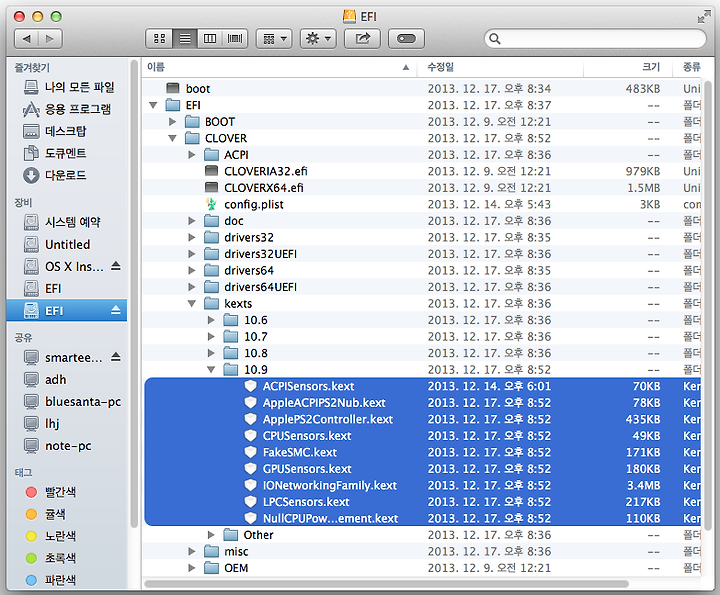Enter full screen with the corner arrows
This screenshot has width=720, height=595.
[x=704, y=17]
